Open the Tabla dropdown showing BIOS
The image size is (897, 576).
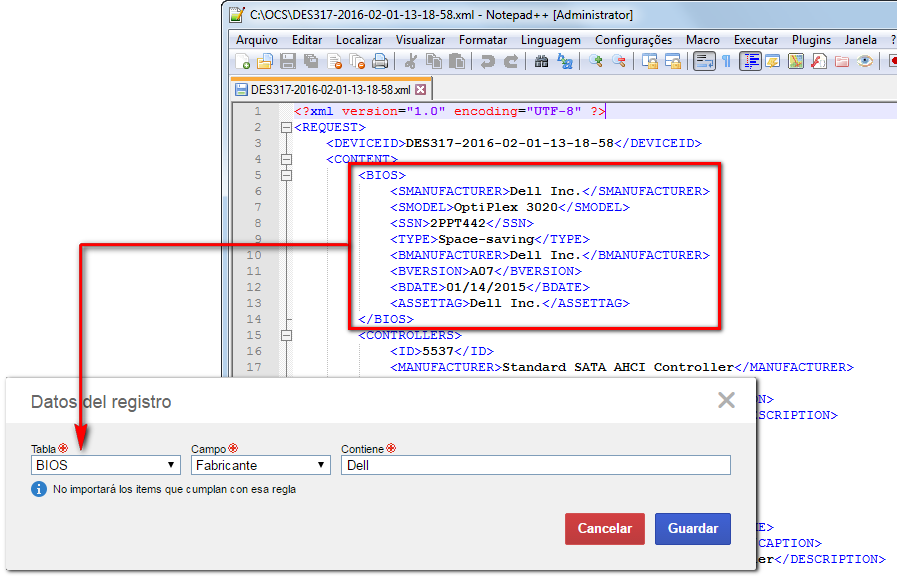click(x=106, y=465)
